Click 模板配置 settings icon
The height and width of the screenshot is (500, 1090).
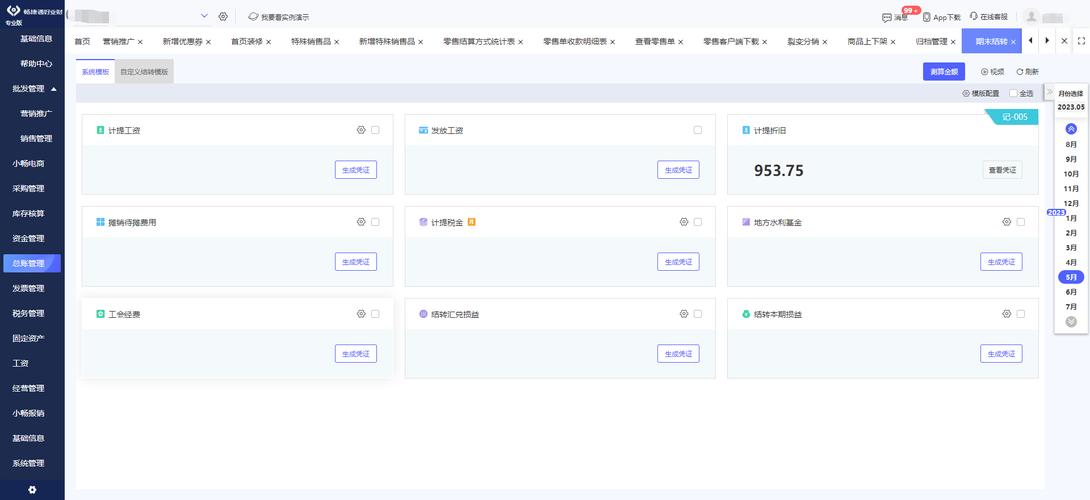[966, 93]
